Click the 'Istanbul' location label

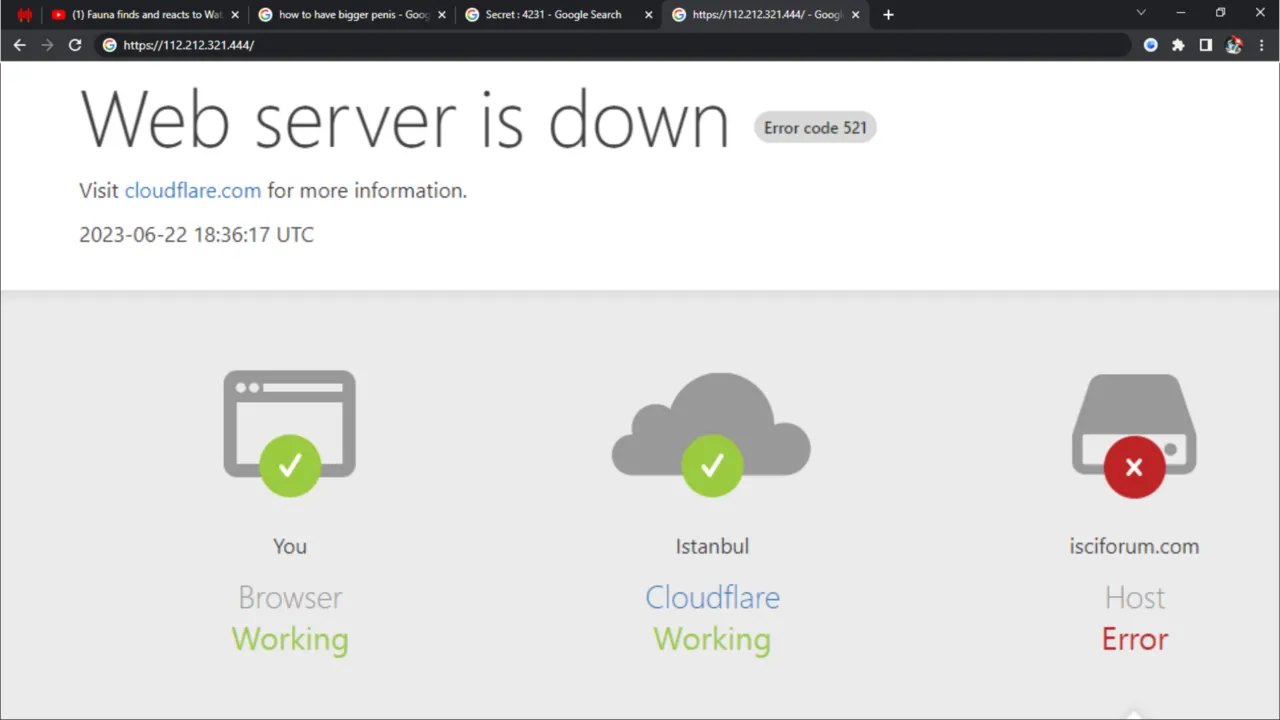pyautogui.click(x=712, y=546)
